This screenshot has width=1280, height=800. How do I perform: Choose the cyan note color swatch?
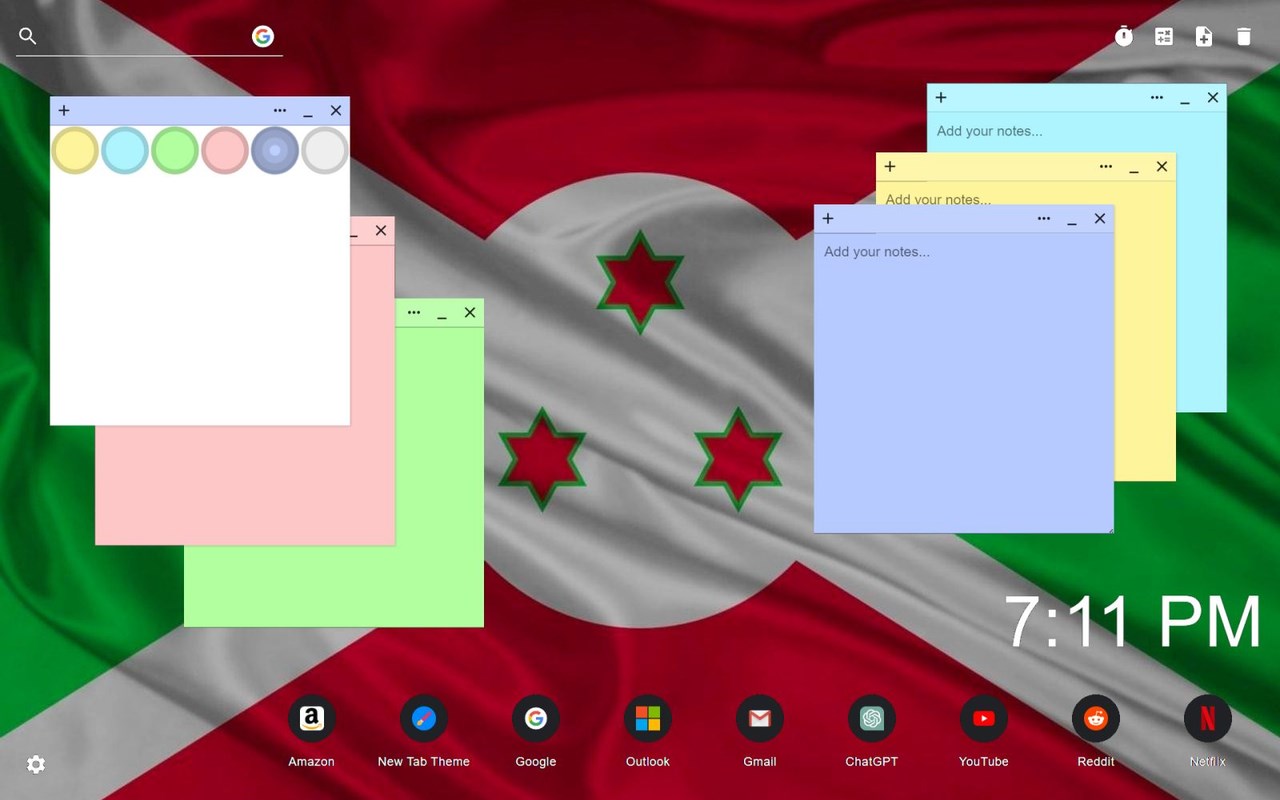[x=125, y=150]
